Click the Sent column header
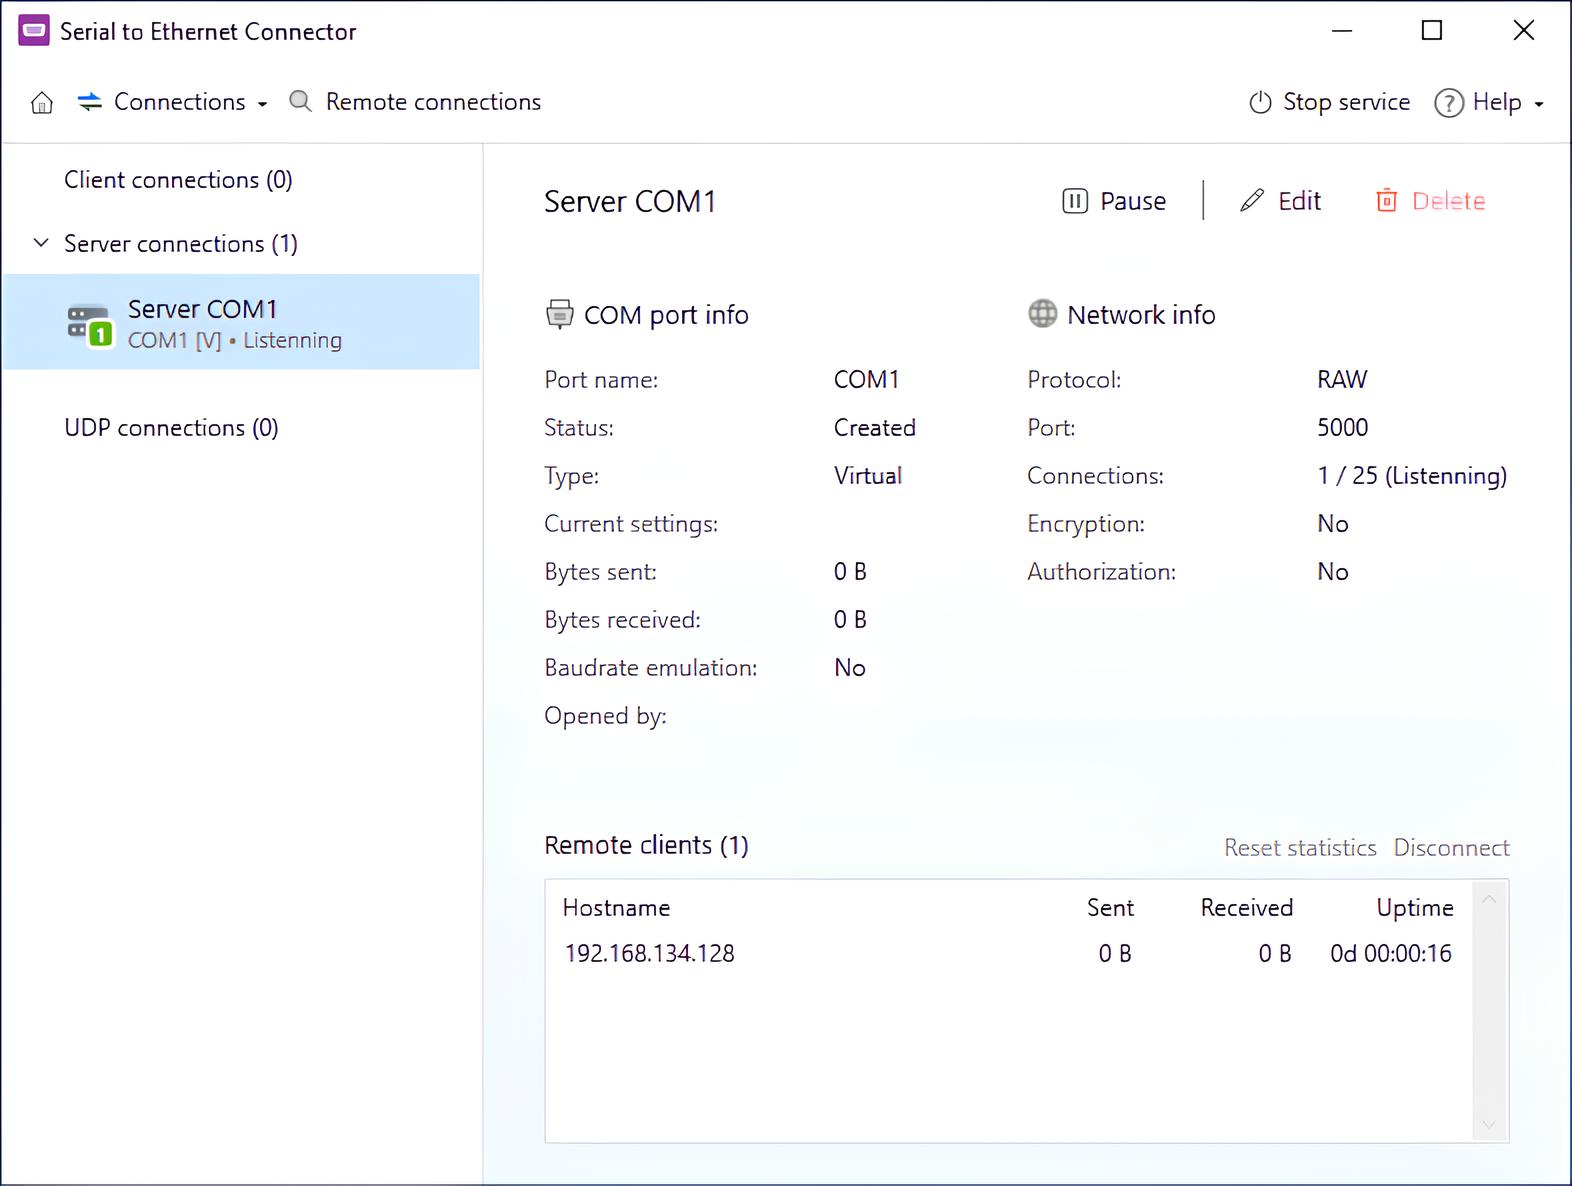The height and width of the screenshot is (1186, 1572). 1110,908
